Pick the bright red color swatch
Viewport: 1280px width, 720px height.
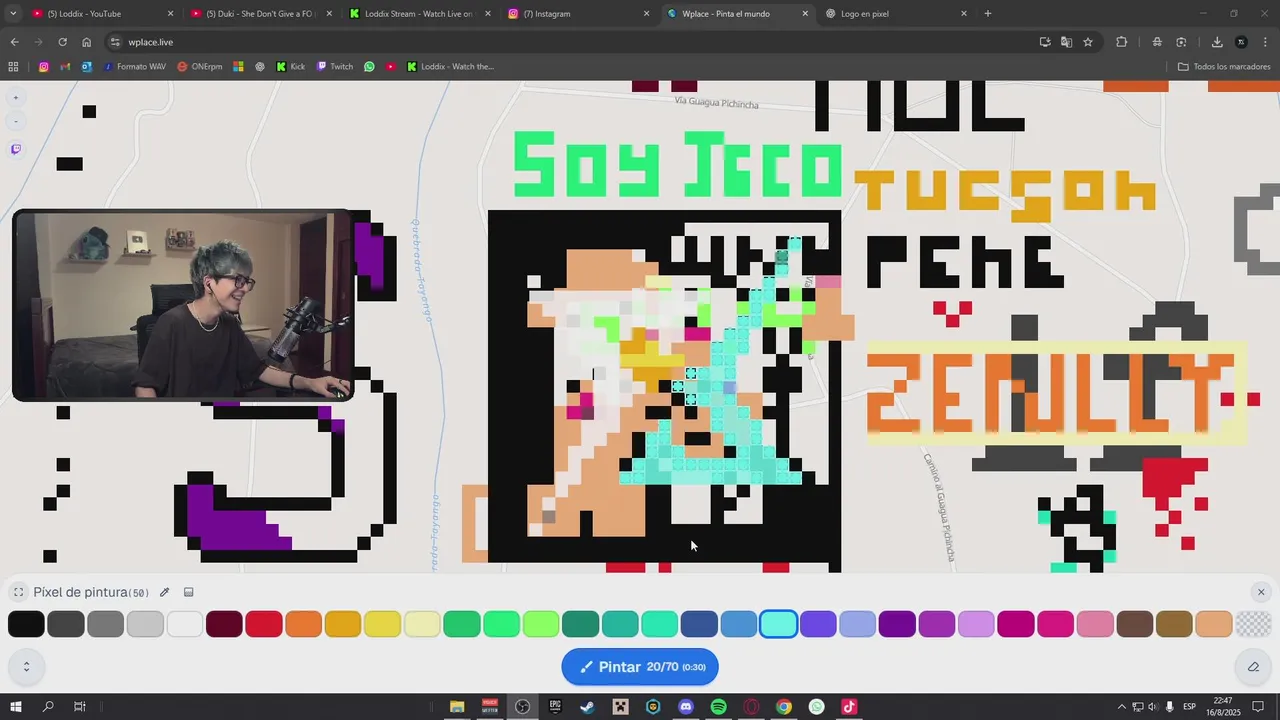click(264, 624)
